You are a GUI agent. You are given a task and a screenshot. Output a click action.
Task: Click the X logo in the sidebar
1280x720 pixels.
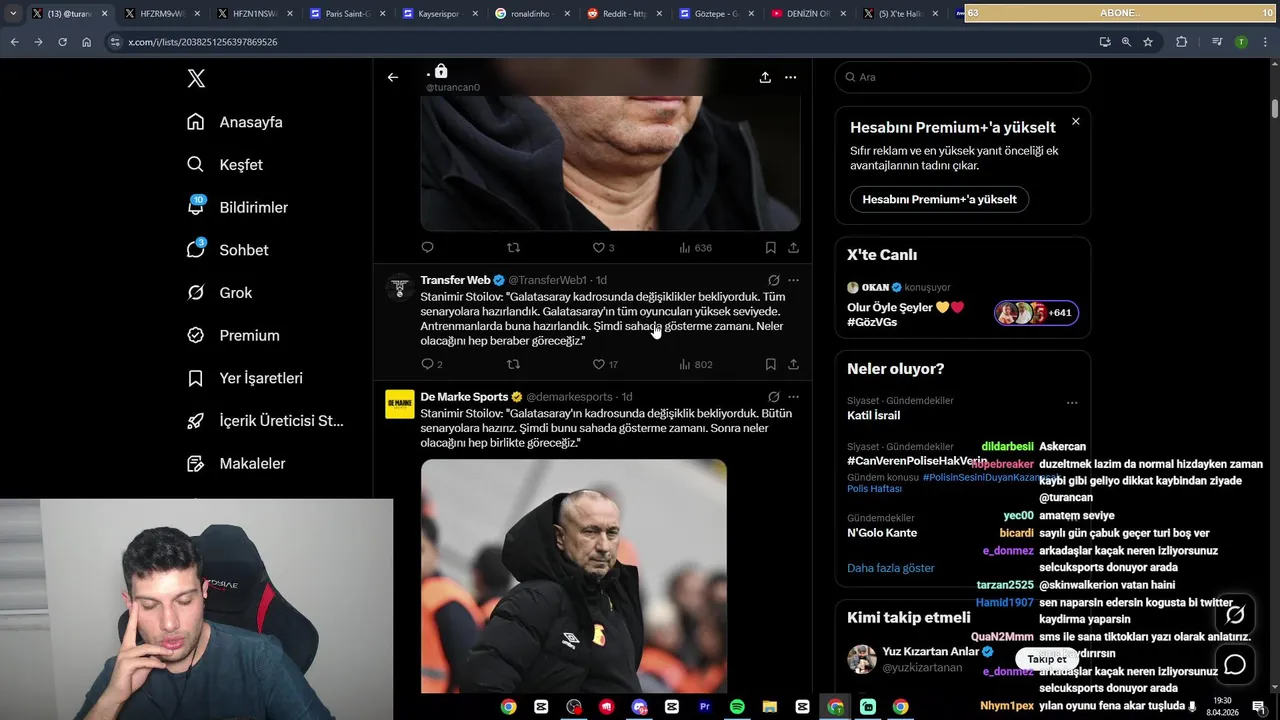point(196,79)
